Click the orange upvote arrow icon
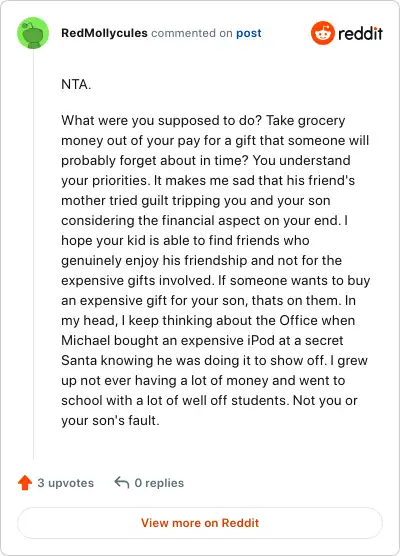 coord(25,483)
